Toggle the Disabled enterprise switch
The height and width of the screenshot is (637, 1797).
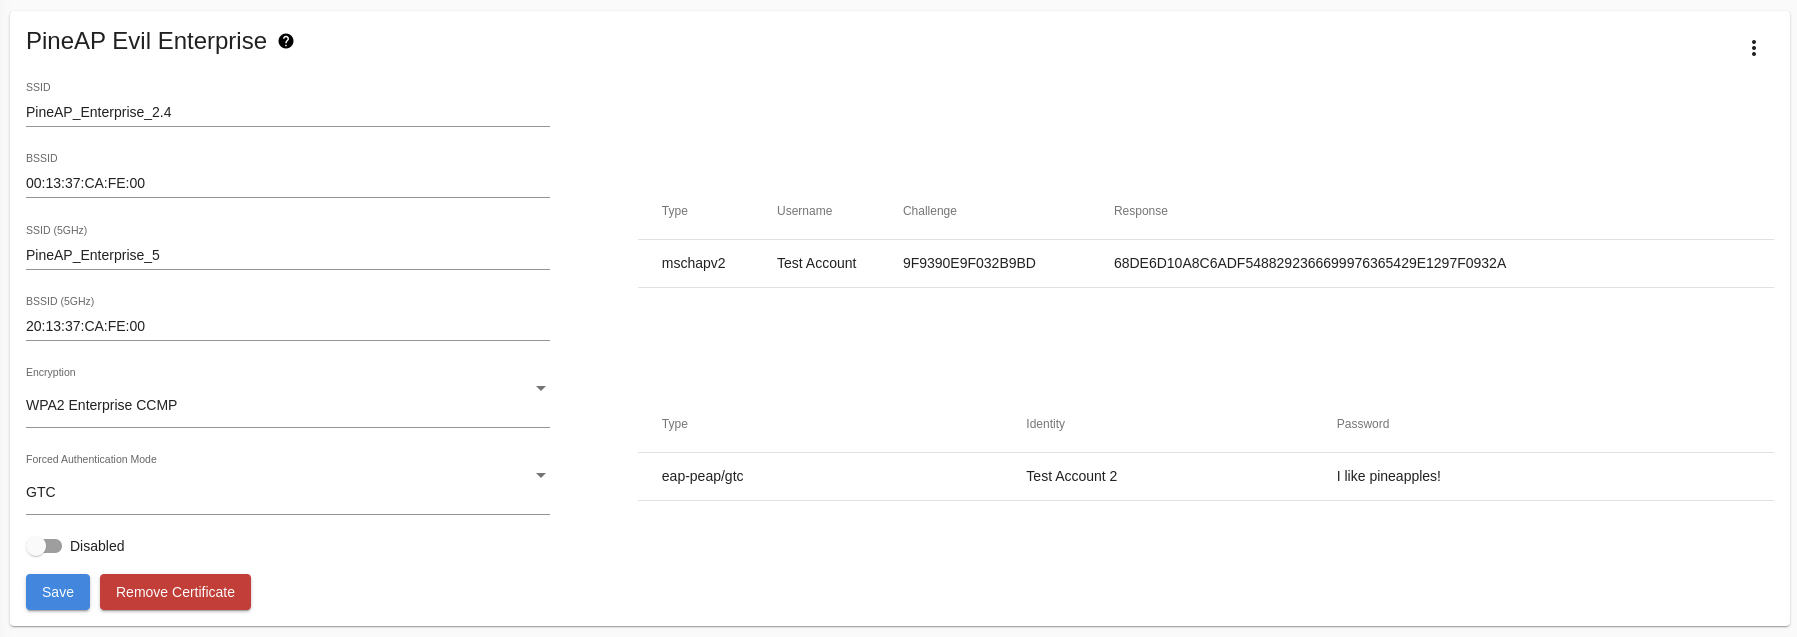(44, 546)
